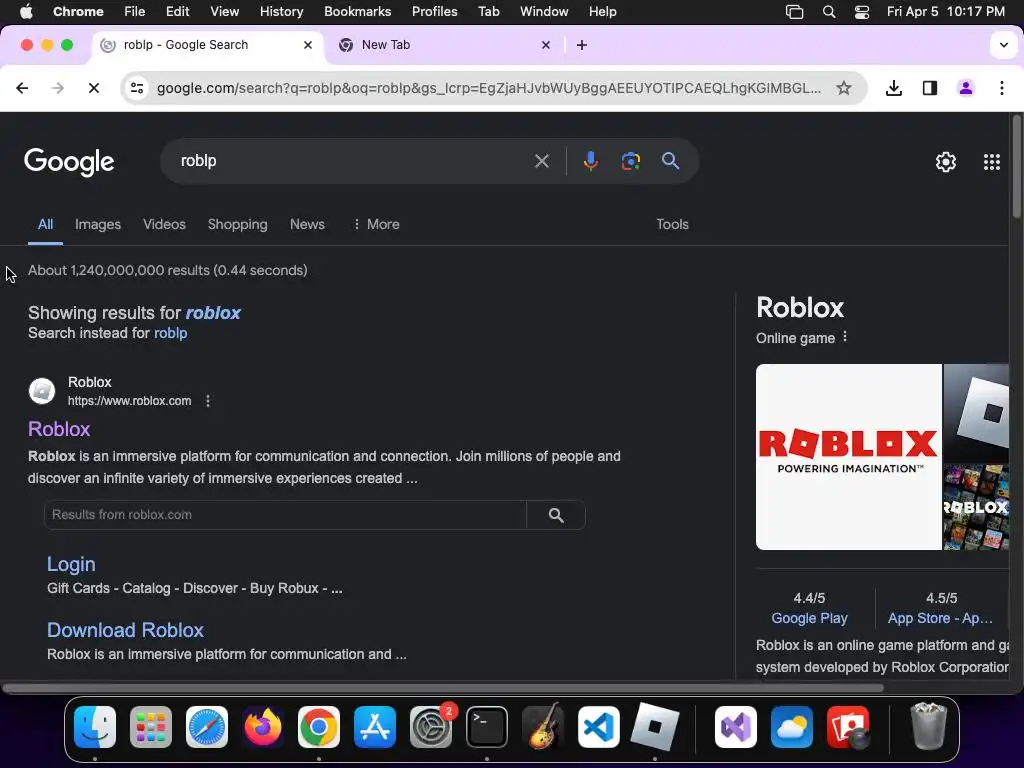Open the App Store rating link
Viewport: 1024px width, 768px height.
pyautogui.click(x=940, y=618)
